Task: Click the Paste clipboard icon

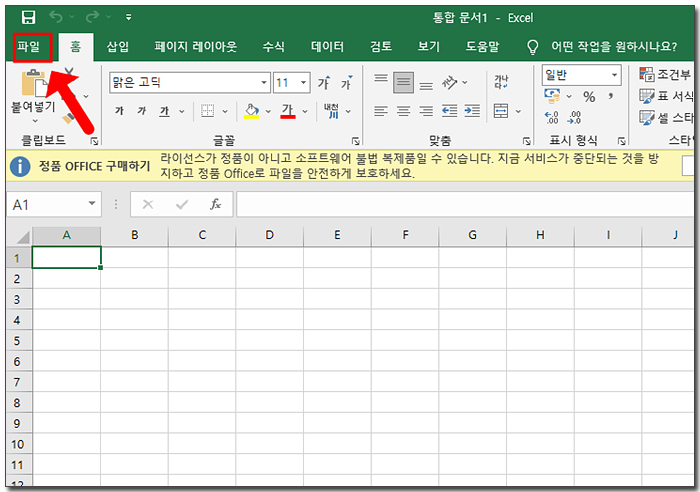Action: 33,83
